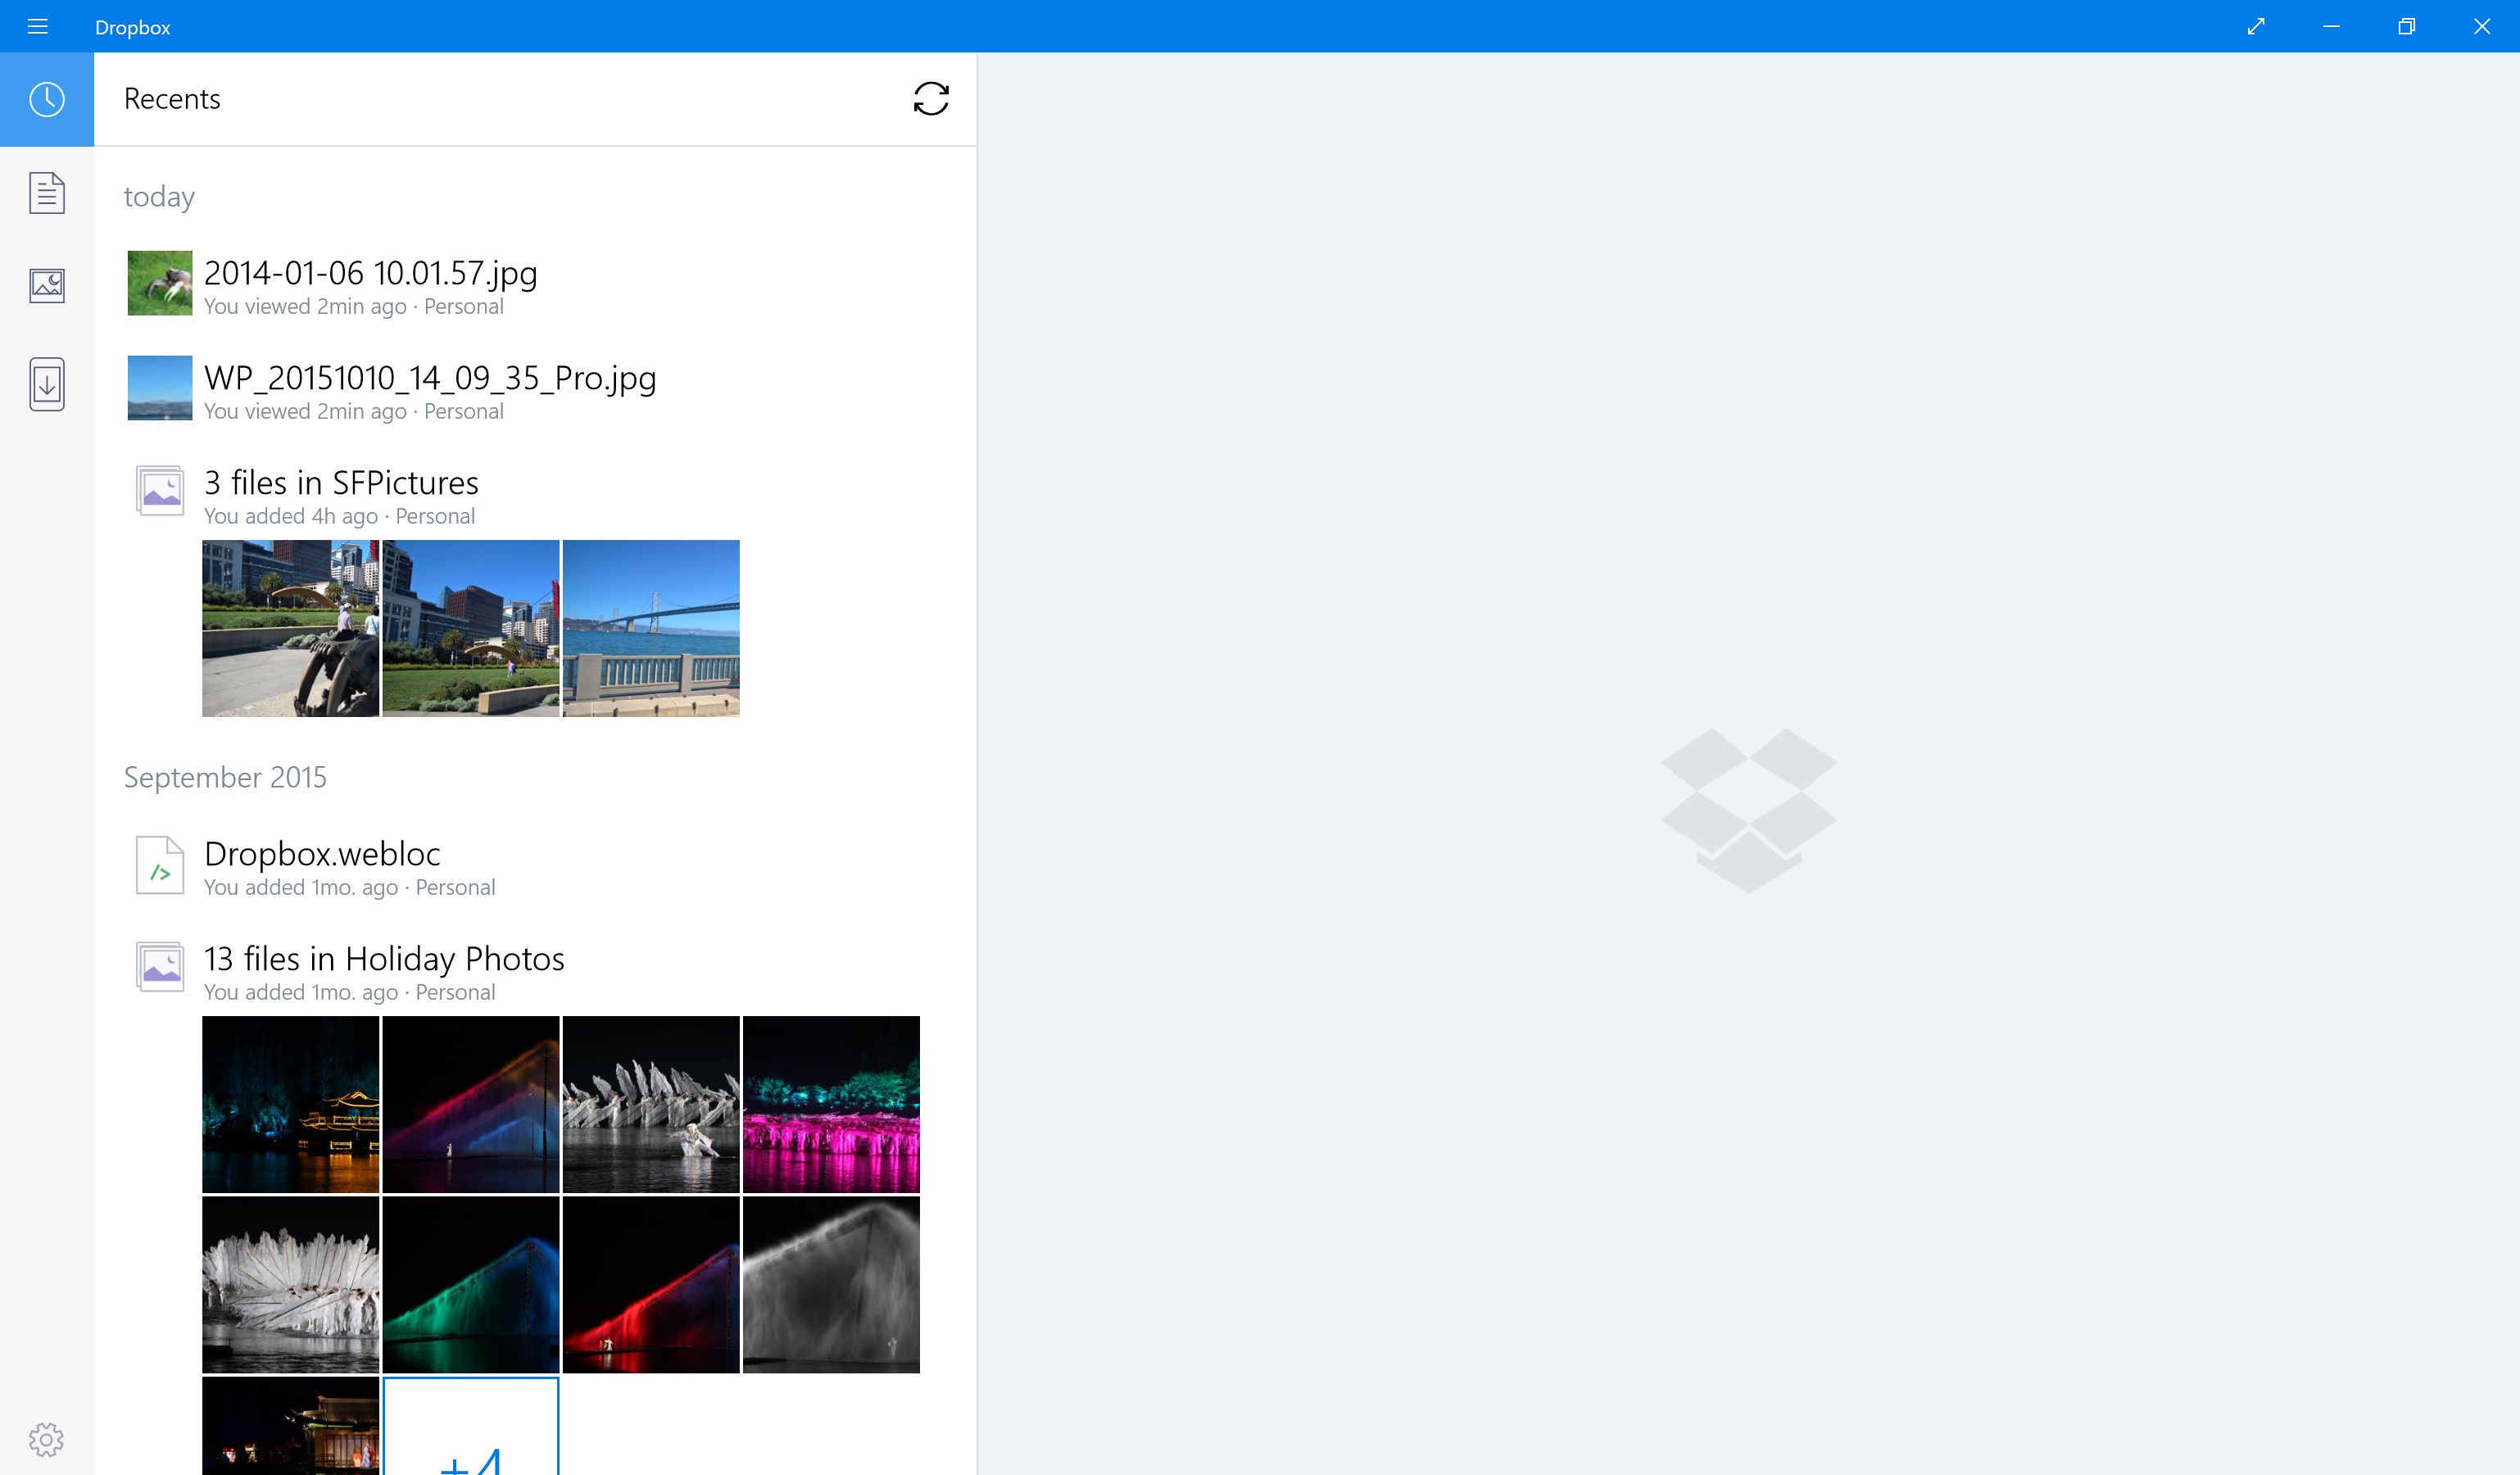Click the Bay Bridge photo thumbnail
The image size is (2520, 1475).
coord(651,628)
